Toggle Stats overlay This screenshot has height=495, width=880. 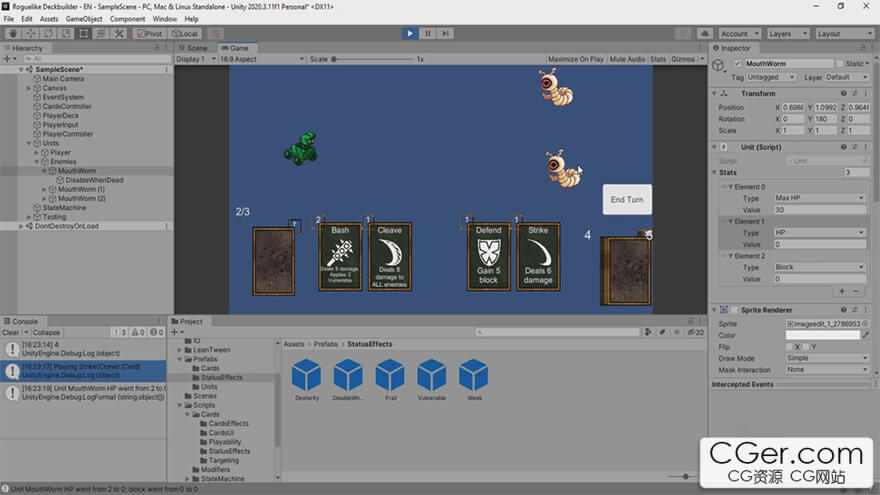[658, 59]
